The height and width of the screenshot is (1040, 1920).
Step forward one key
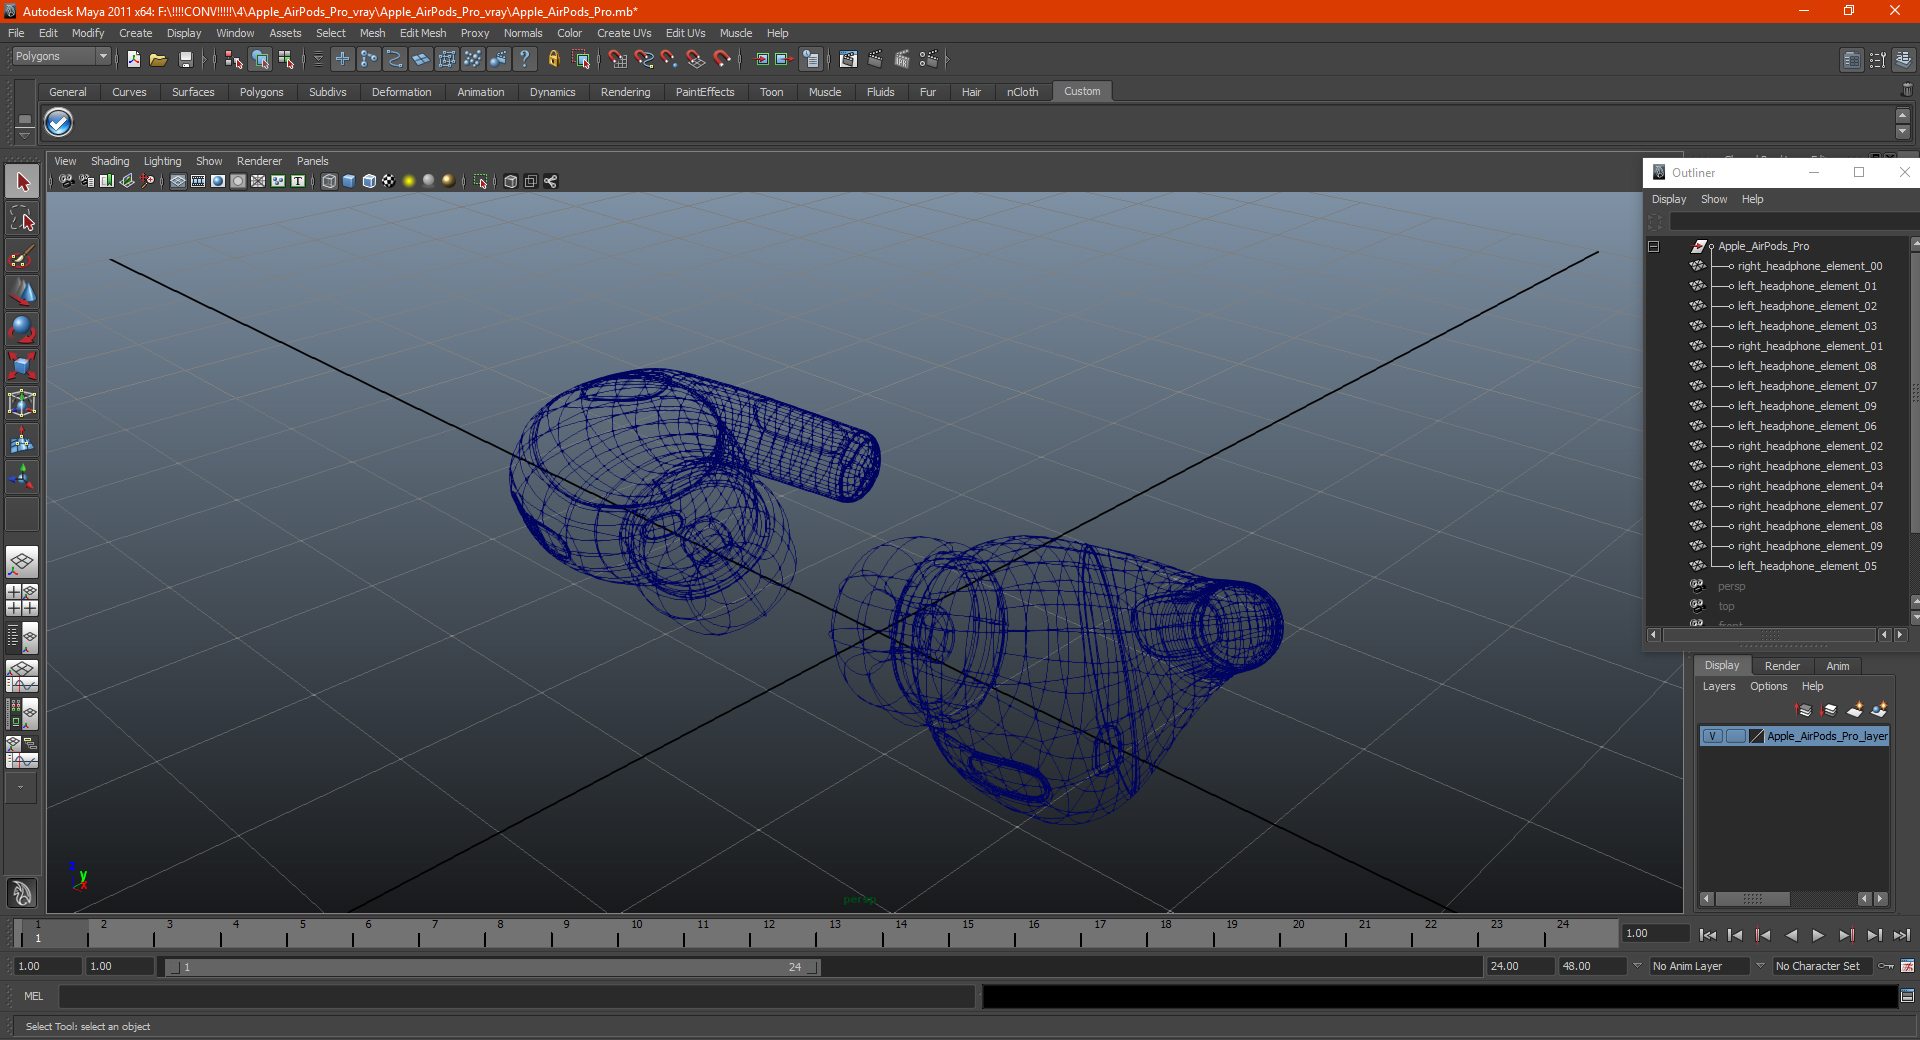1846,935
